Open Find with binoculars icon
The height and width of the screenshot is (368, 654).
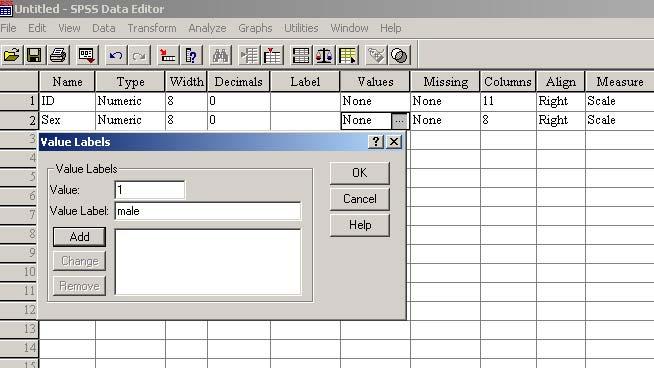pyautogui.click(x=220, y=55)
